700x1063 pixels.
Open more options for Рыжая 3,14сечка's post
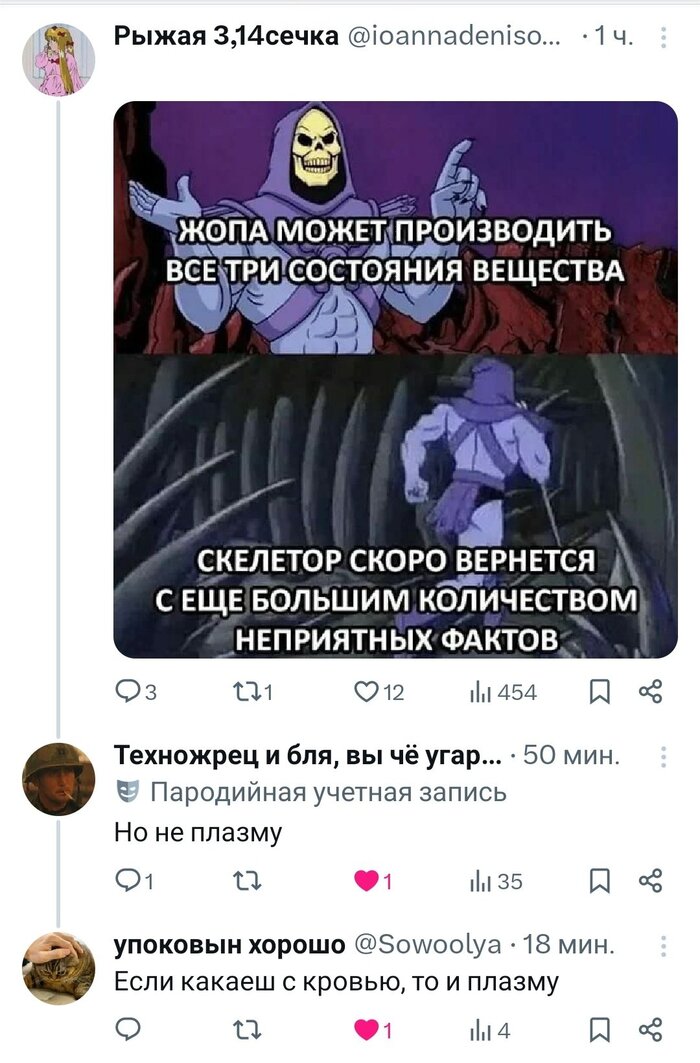click(665, 39)
